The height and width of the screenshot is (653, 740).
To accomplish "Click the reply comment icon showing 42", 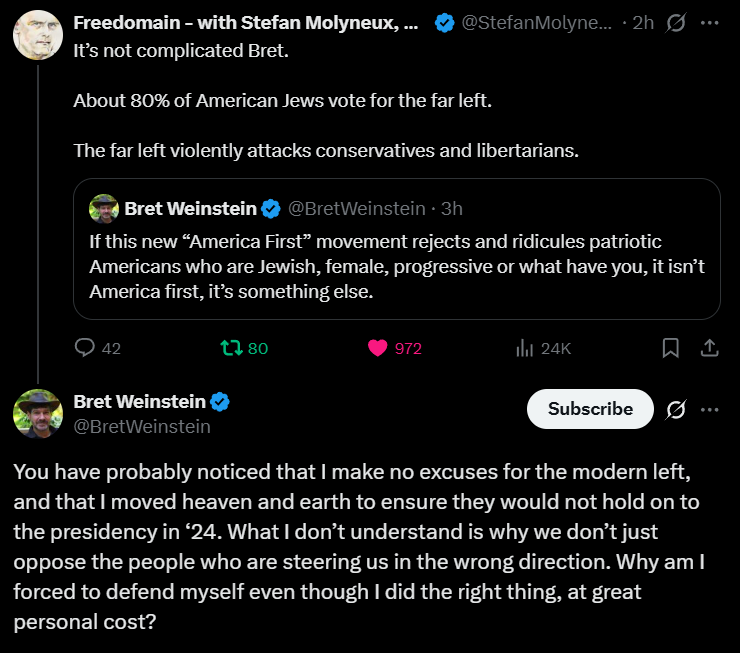I will click(86, 348).
